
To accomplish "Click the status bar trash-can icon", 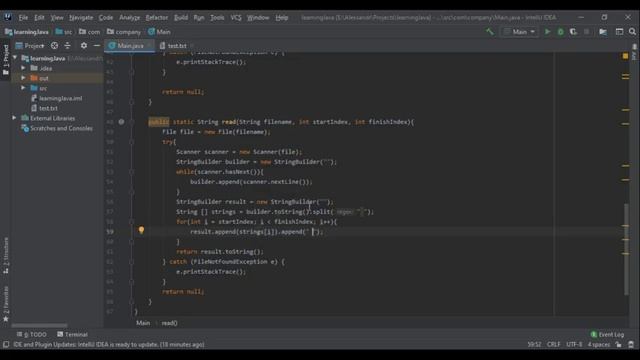I will [x=631, y=345].
